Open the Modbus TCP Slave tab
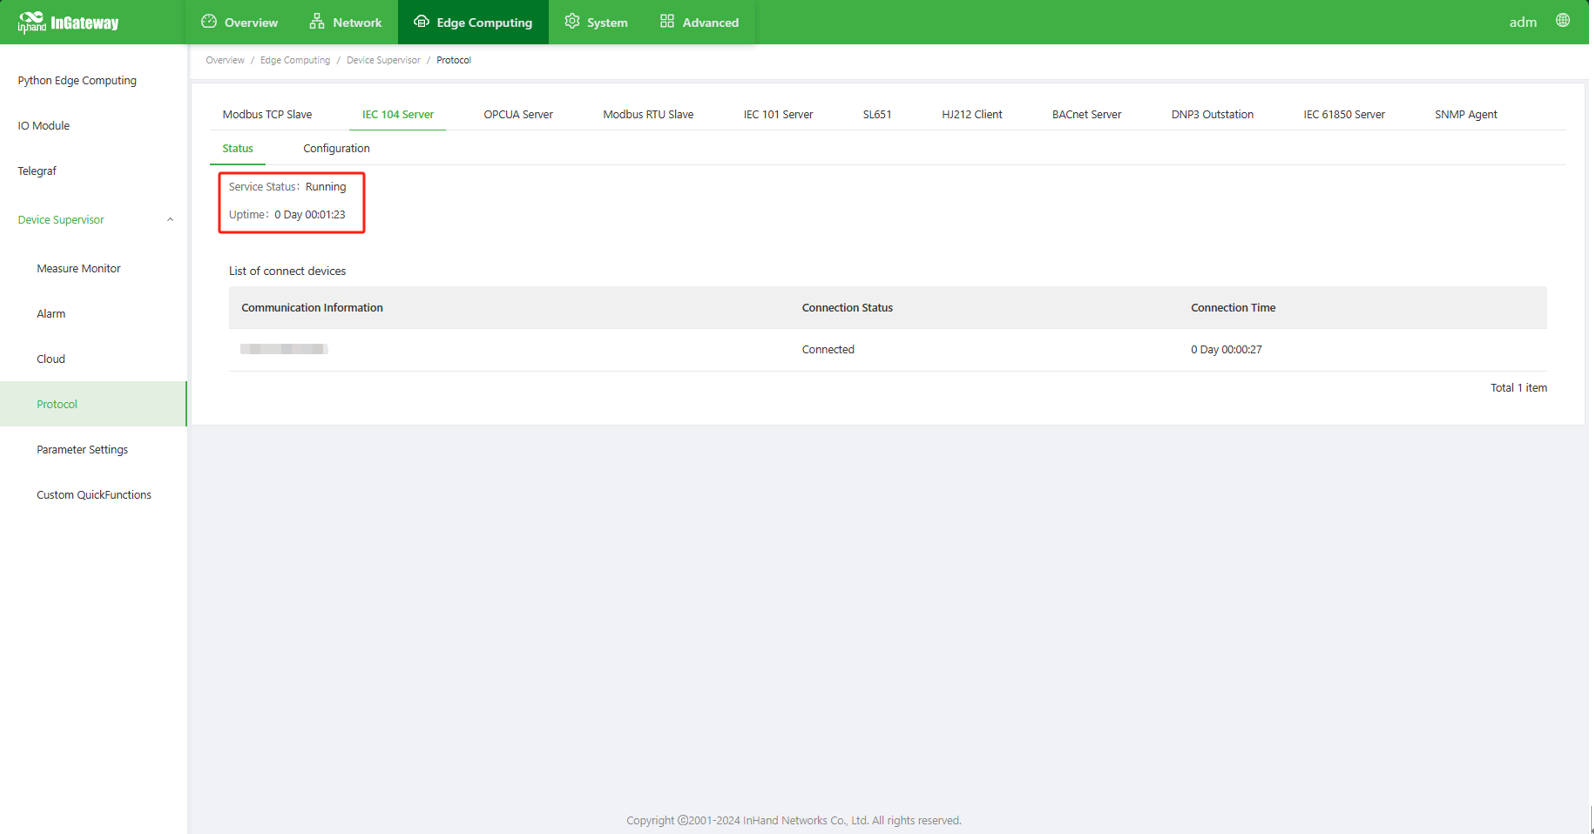This screenshot has height=834, width=1594. click(267, 114)
